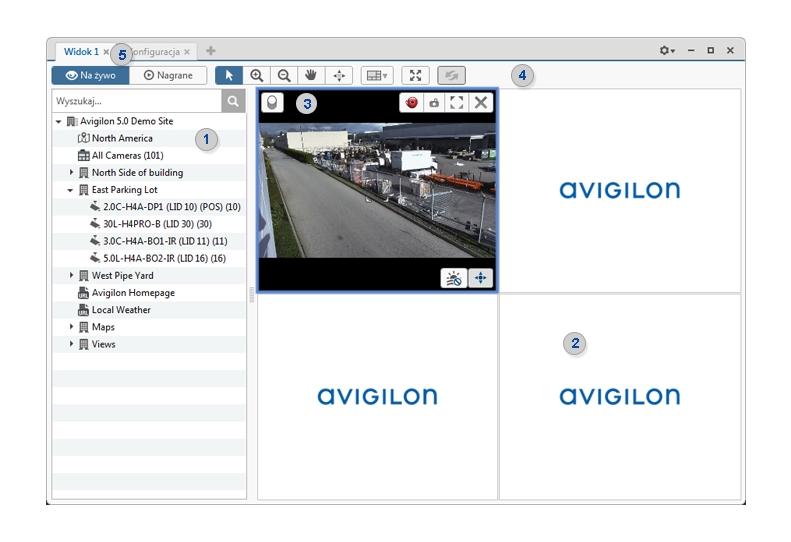Open the view layout dropdown

pos(377,75)
